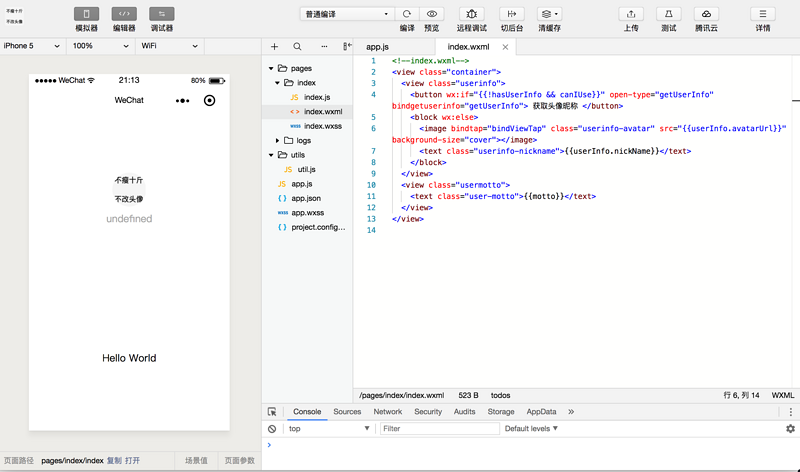Screen dimensions: 800x472
Task: Click undefined nickname text
Action: tap(129, 219)
